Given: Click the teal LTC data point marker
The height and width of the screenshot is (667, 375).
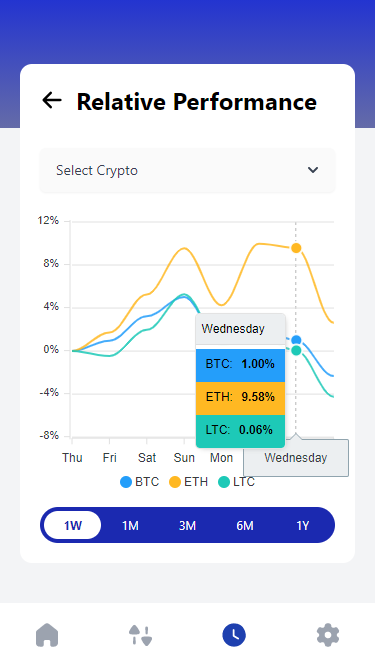Looking at the screenshot, I should 296,351.
